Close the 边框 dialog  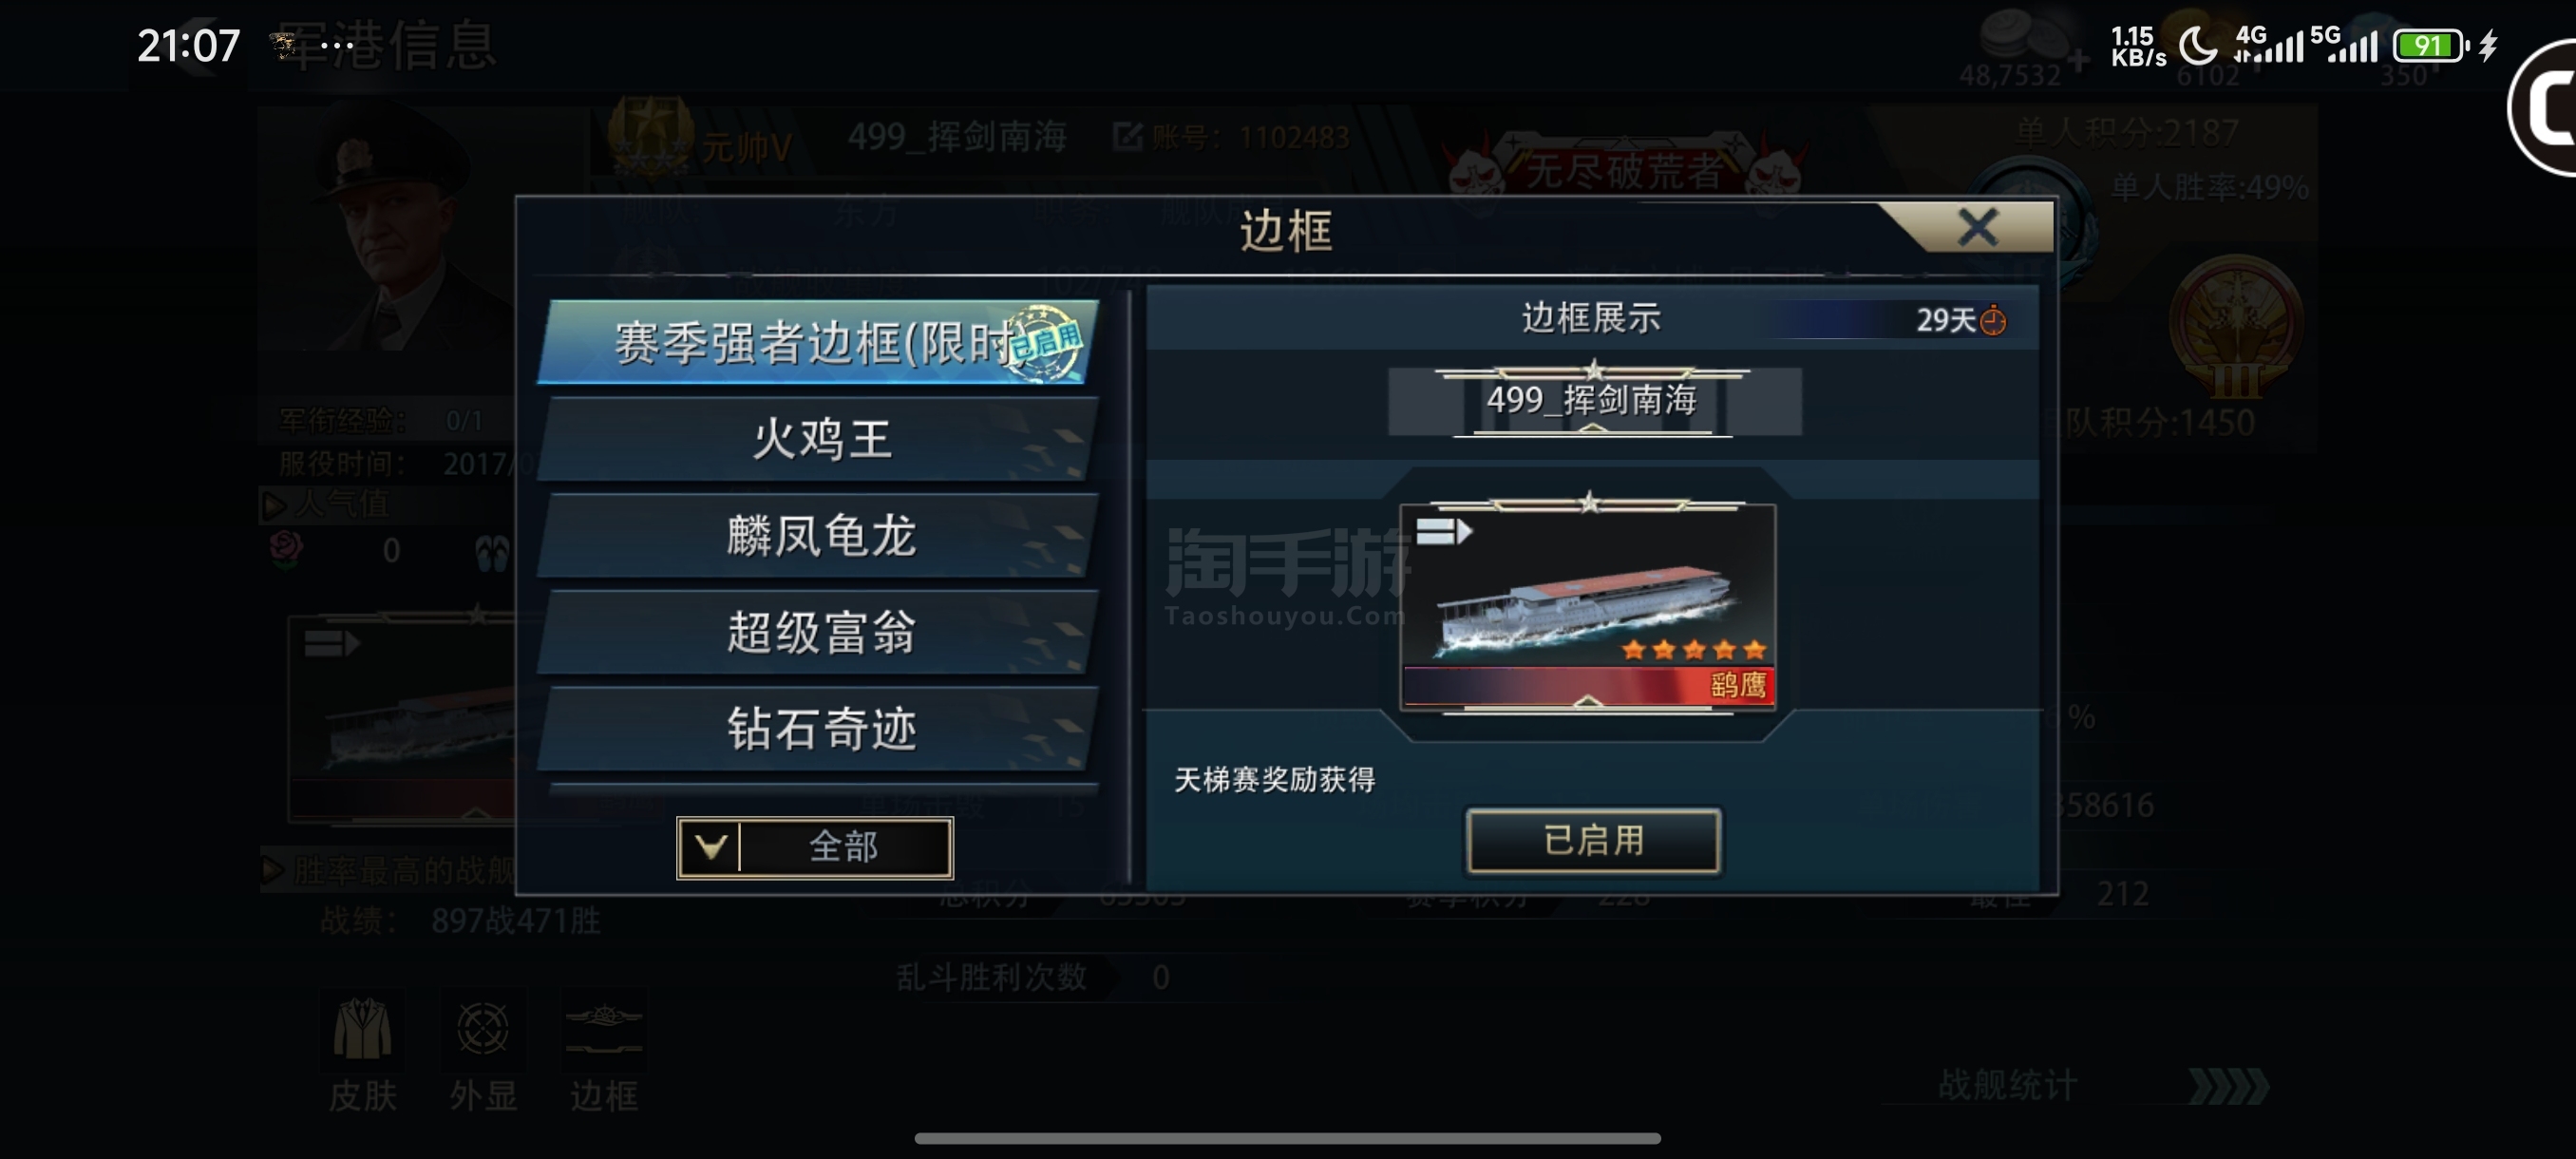tap(1977, 227)
